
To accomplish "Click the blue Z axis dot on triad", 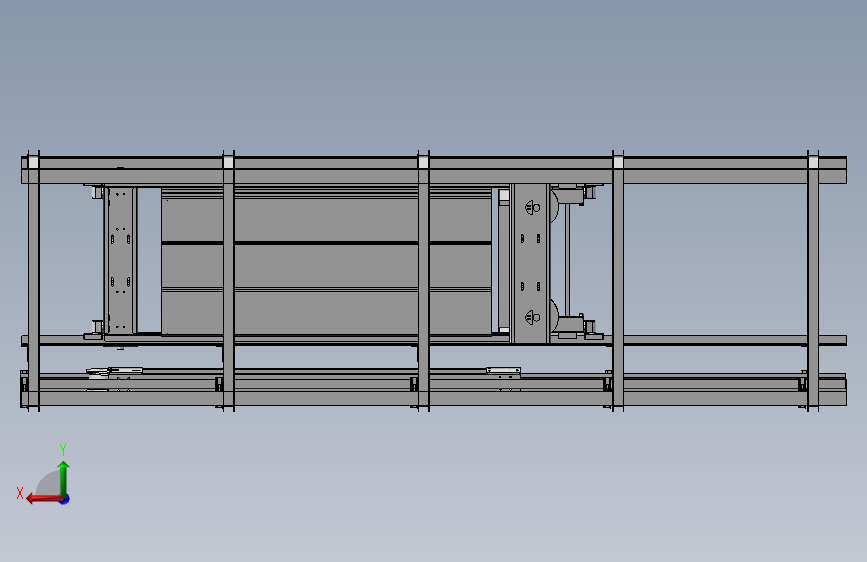I will click(65, 499).
